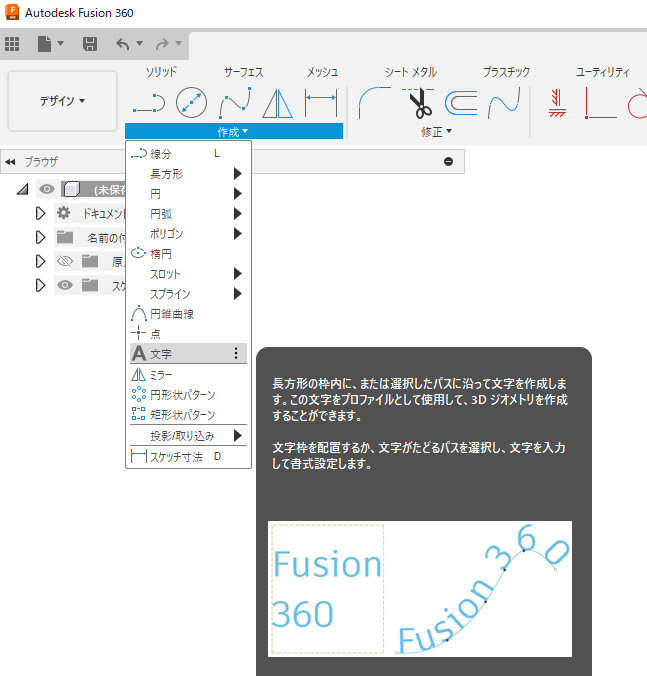Select the Line tool in toolbar
647x676 pixels.
click(x=149, y=103)
